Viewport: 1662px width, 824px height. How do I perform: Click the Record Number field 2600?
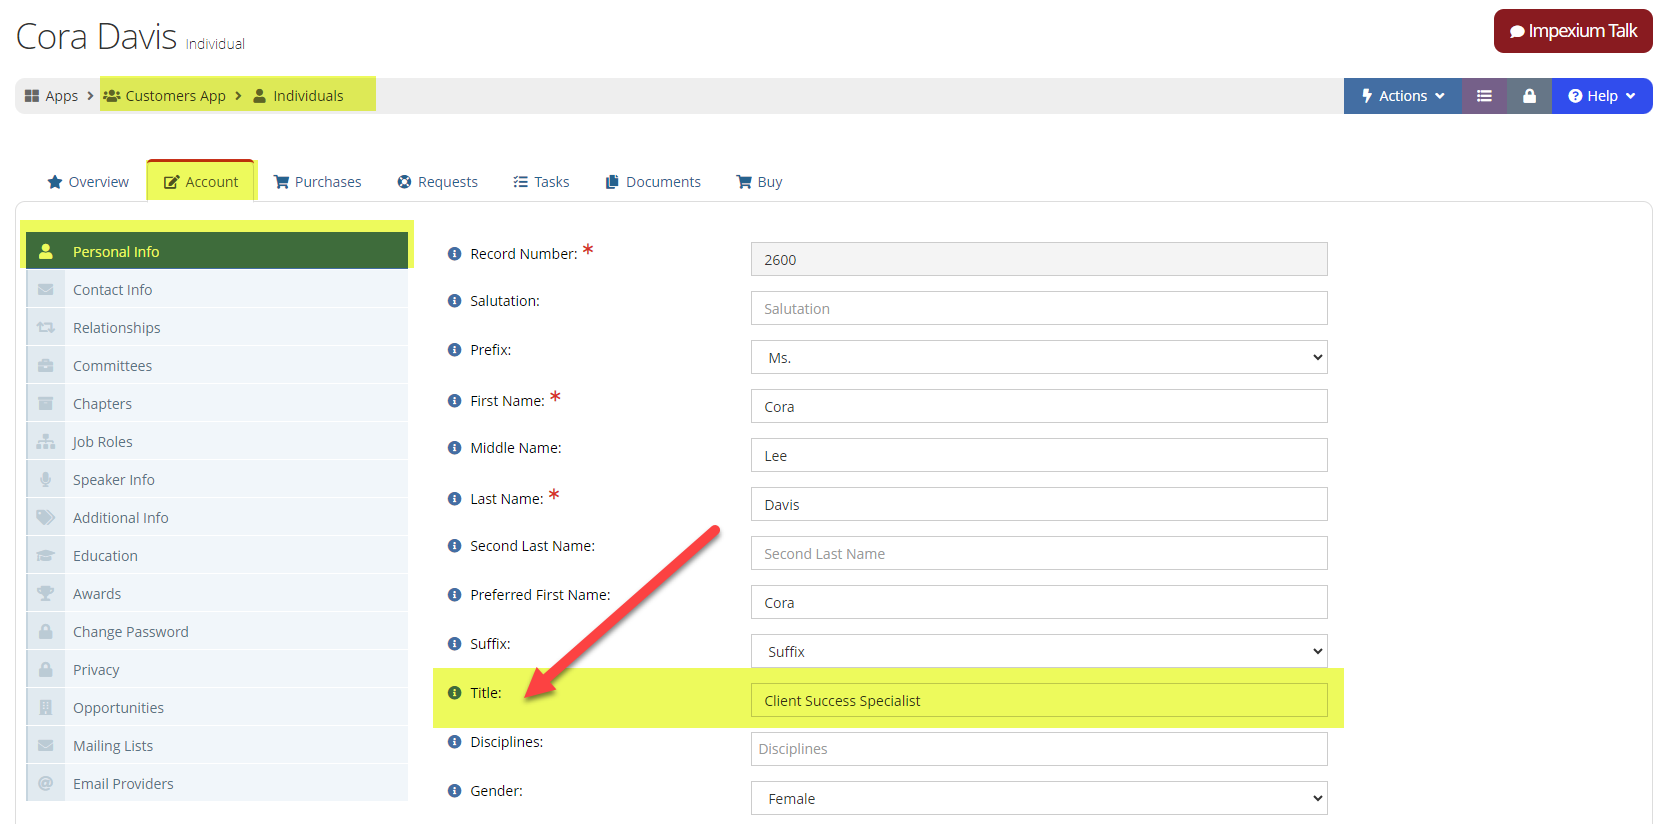(x=1039, y=259)
